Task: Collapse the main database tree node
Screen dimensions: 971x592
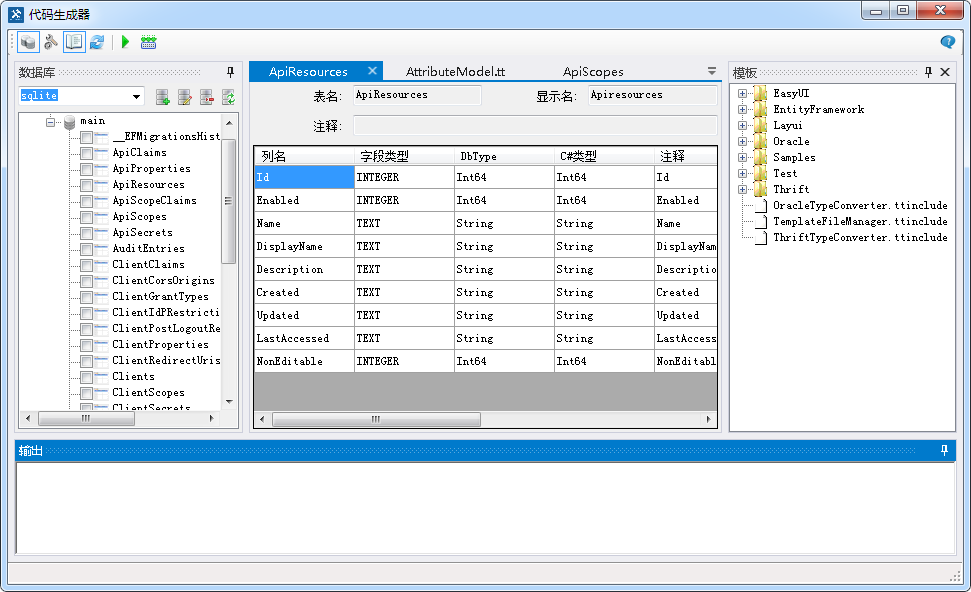Action: coord(51,122)
